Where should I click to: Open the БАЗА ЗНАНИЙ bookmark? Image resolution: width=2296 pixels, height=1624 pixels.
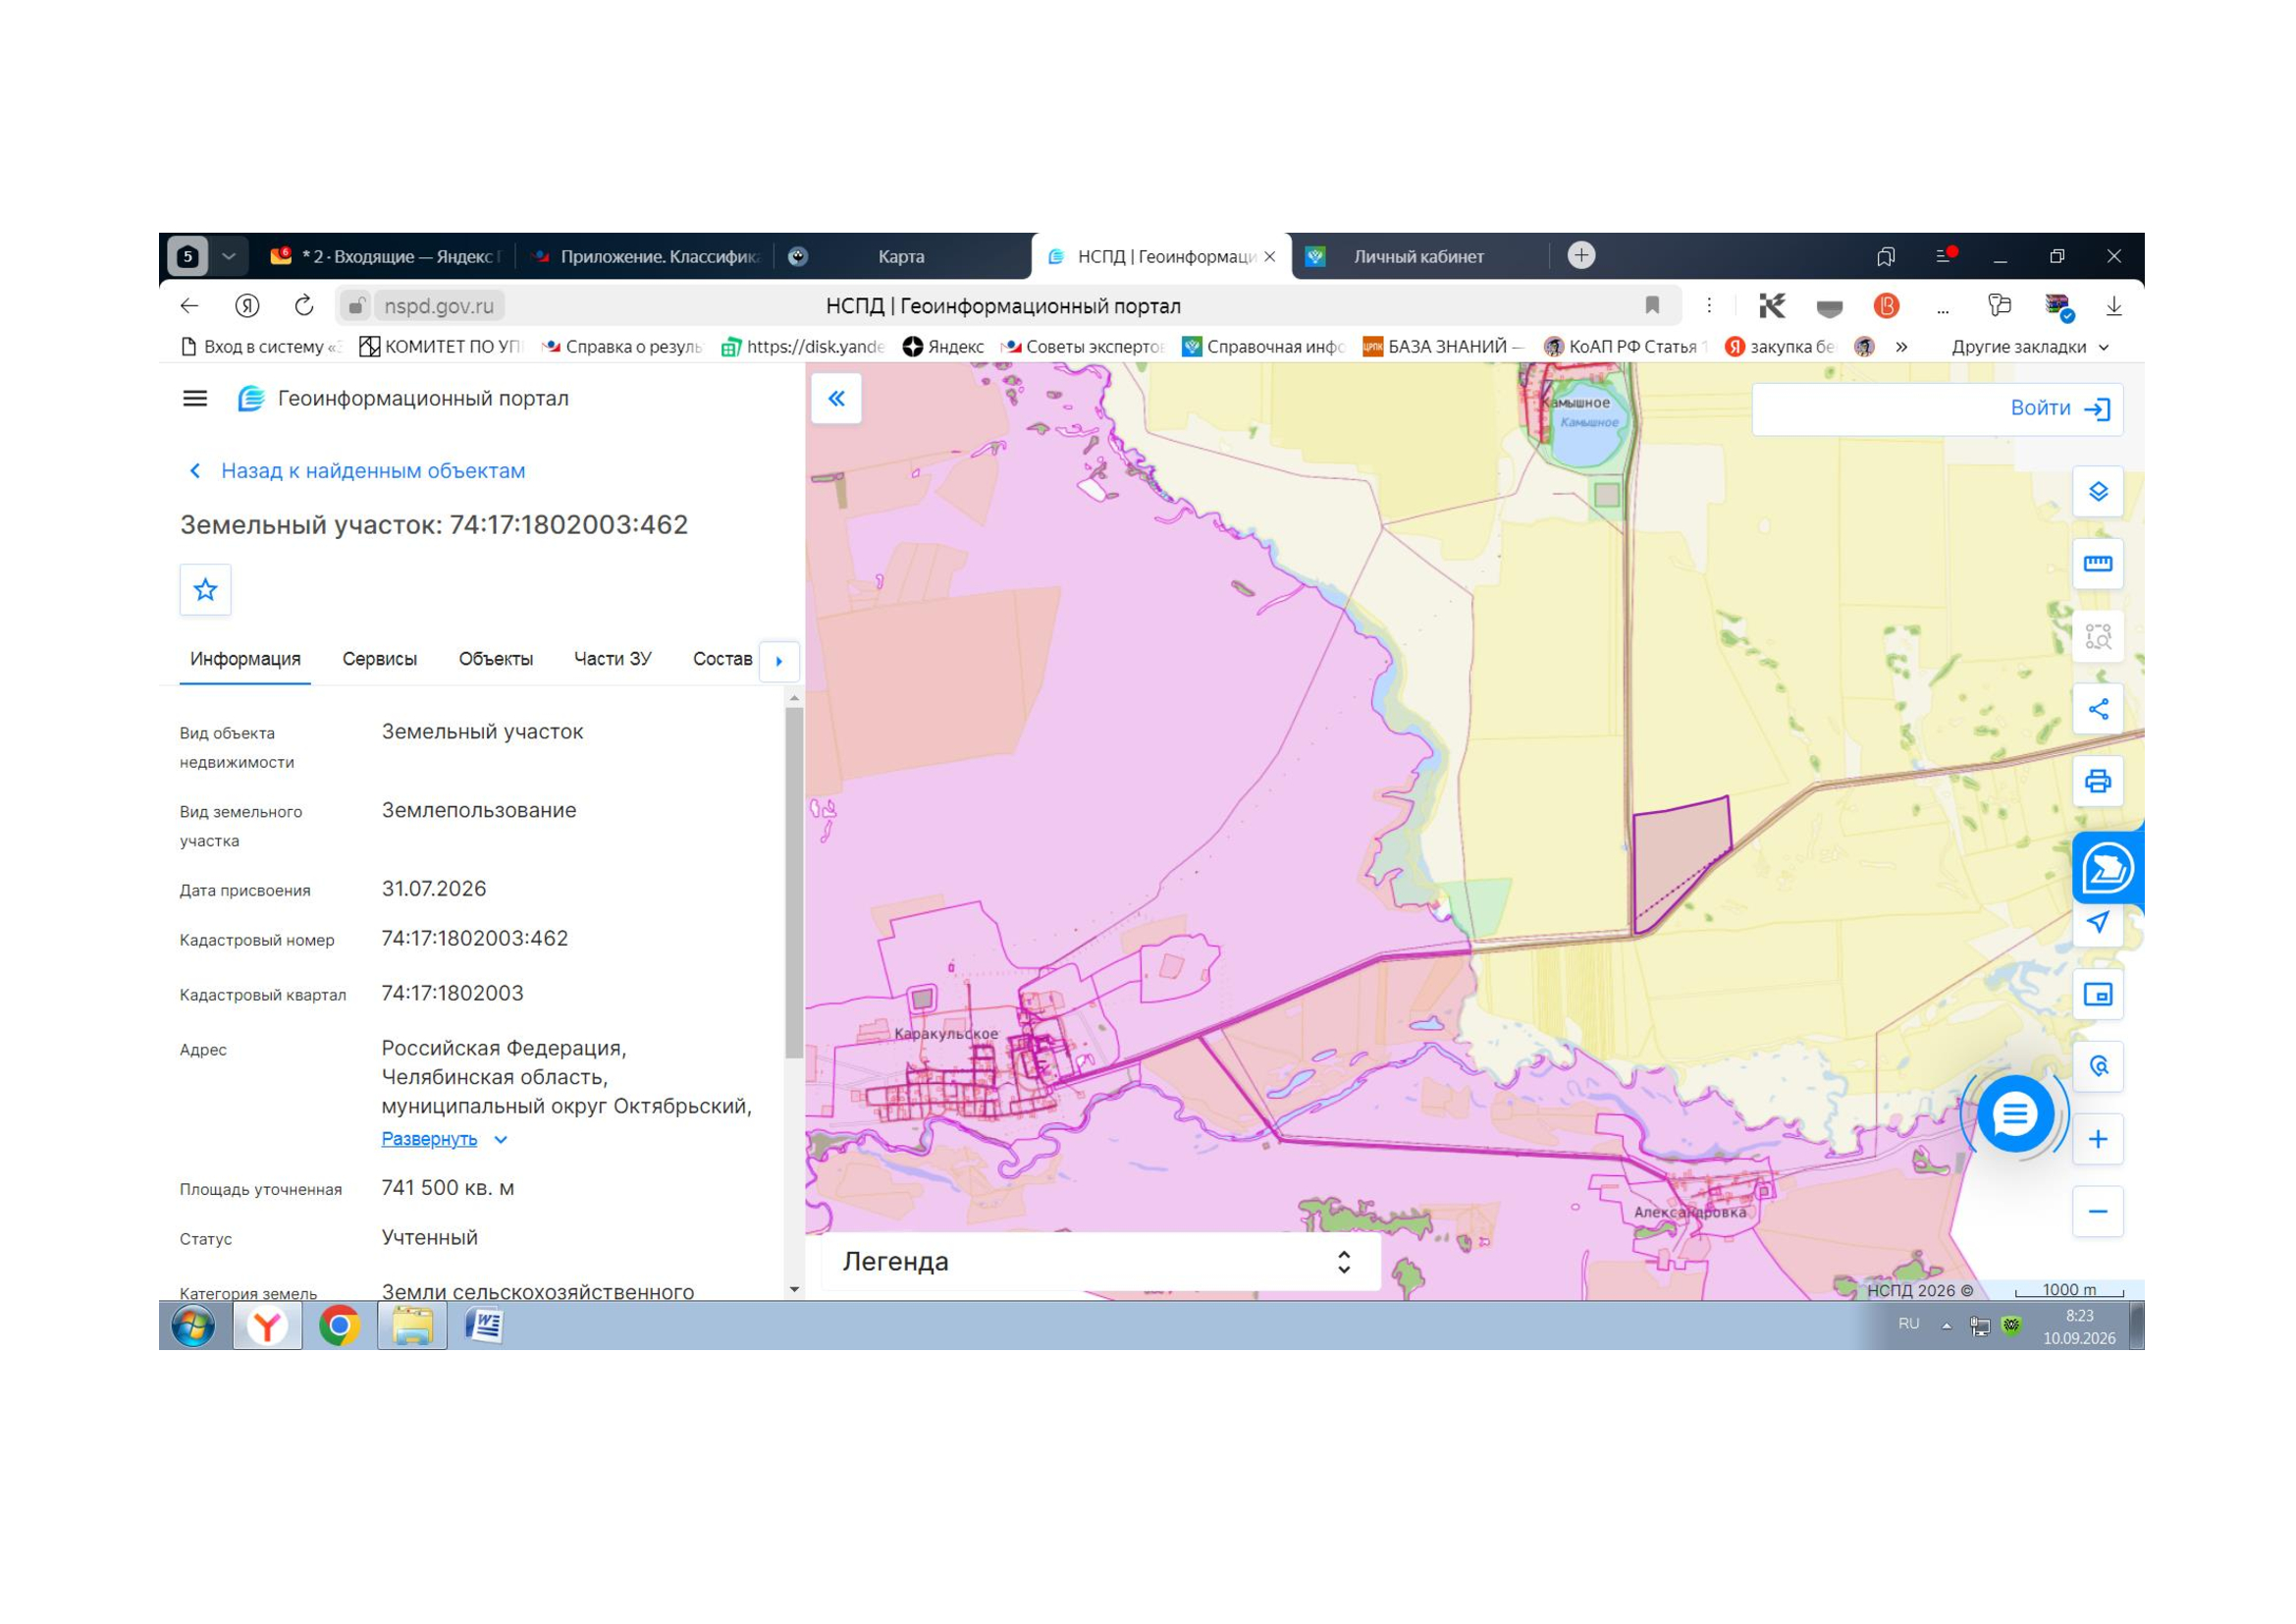[x=1443, y=347]
